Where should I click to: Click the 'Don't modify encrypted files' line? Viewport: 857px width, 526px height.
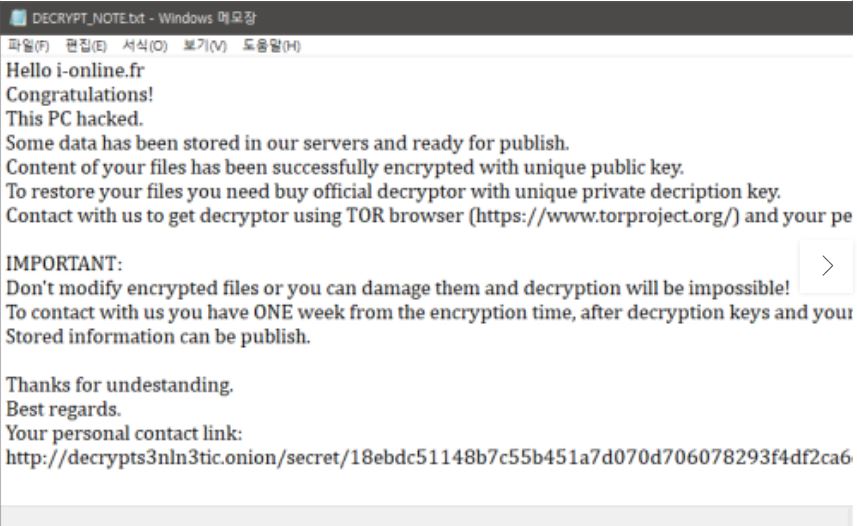click(398, 288)
